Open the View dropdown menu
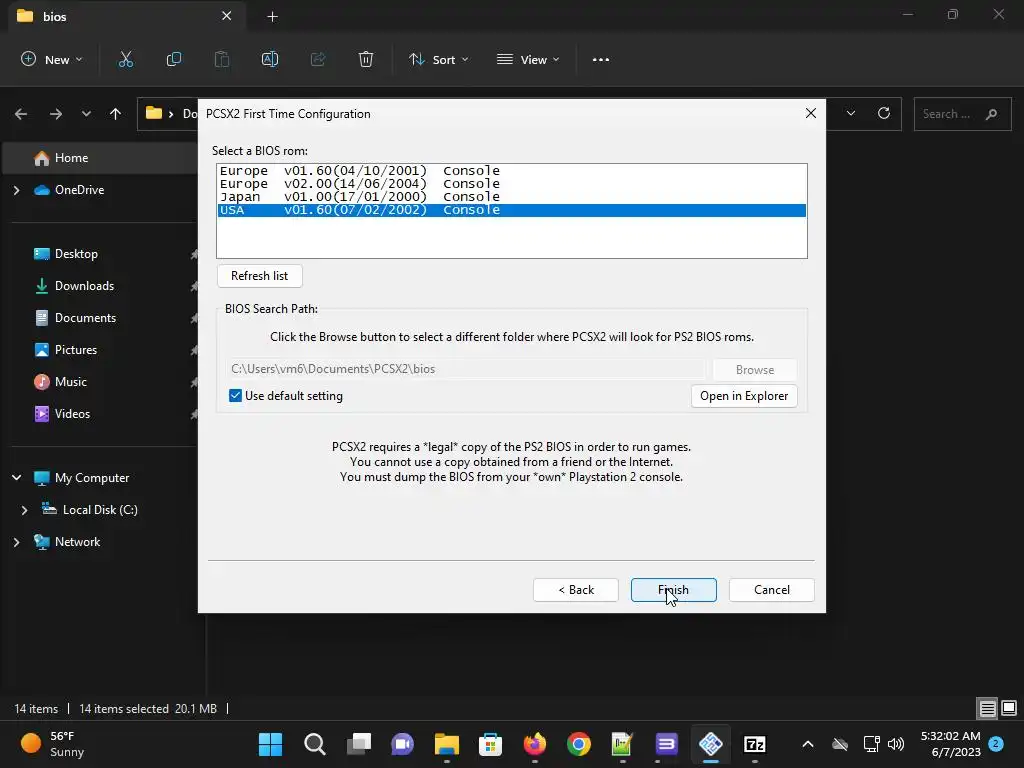Screen dimensions: 1024x768 click(528, 59)
